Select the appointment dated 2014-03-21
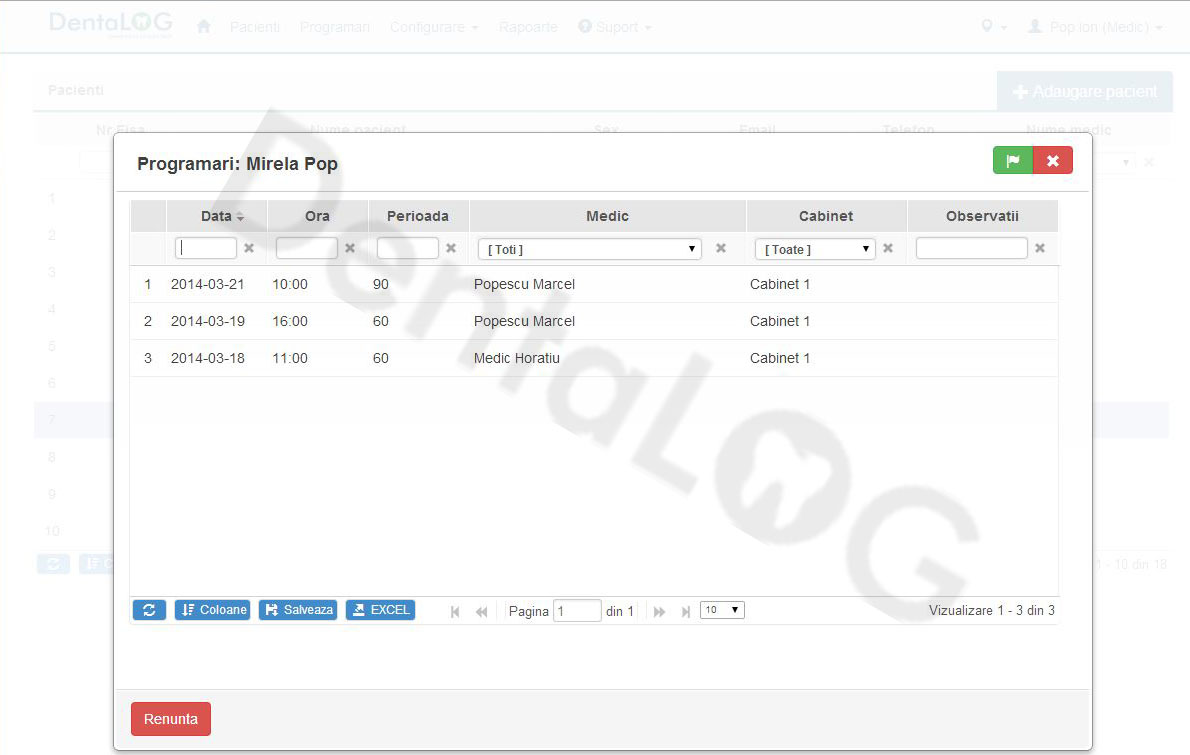 [594, 285]
